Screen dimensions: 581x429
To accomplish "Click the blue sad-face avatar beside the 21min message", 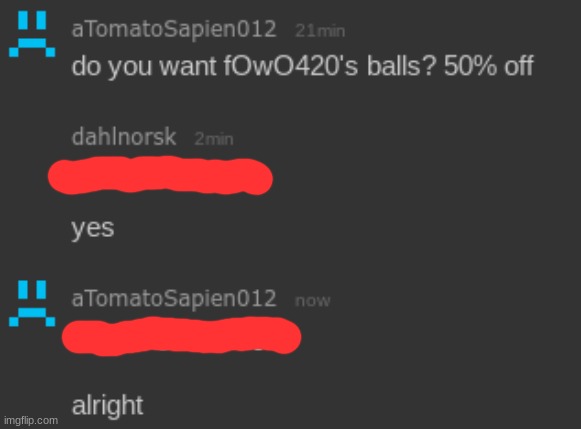I will click(32, 34).
